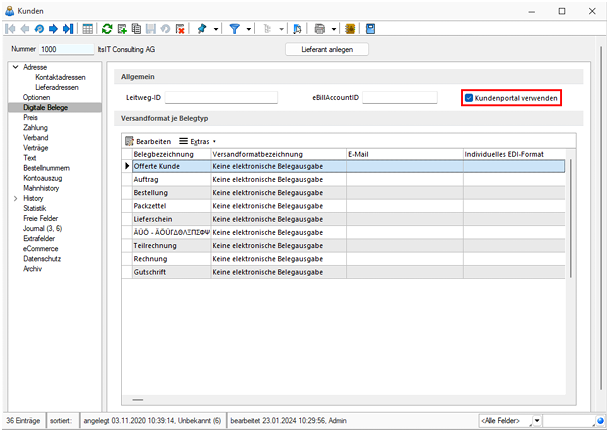Viewport: 607px width, 430px height.
Task: Expand the History tree node
Action: [x=15, y=198]
